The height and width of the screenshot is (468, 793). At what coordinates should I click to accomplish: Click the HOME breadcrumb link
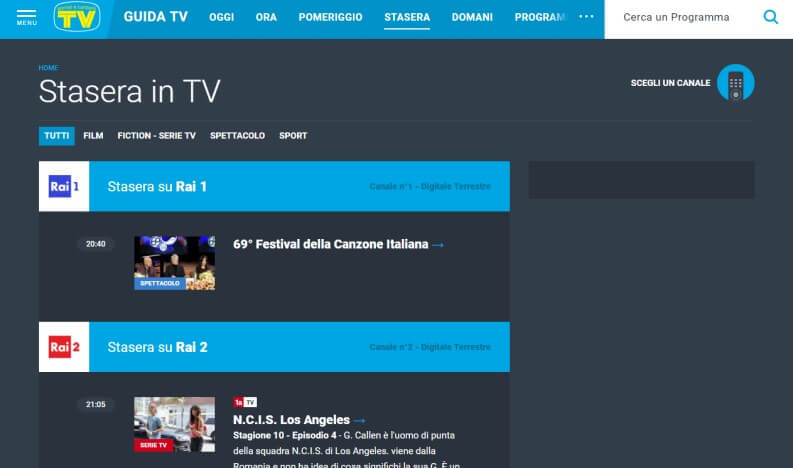(48, 68)
